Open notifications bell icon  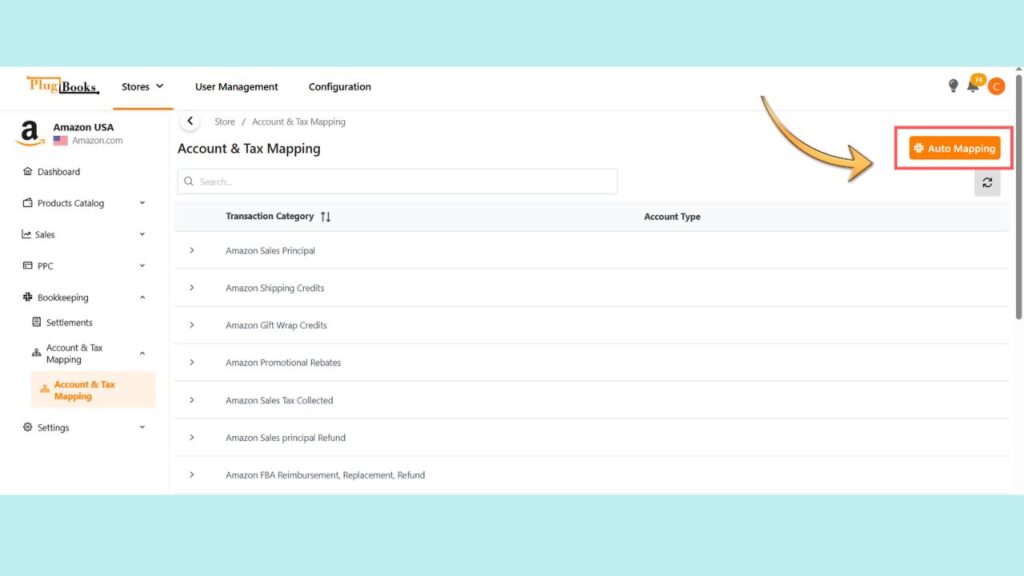tap(973, 86)
